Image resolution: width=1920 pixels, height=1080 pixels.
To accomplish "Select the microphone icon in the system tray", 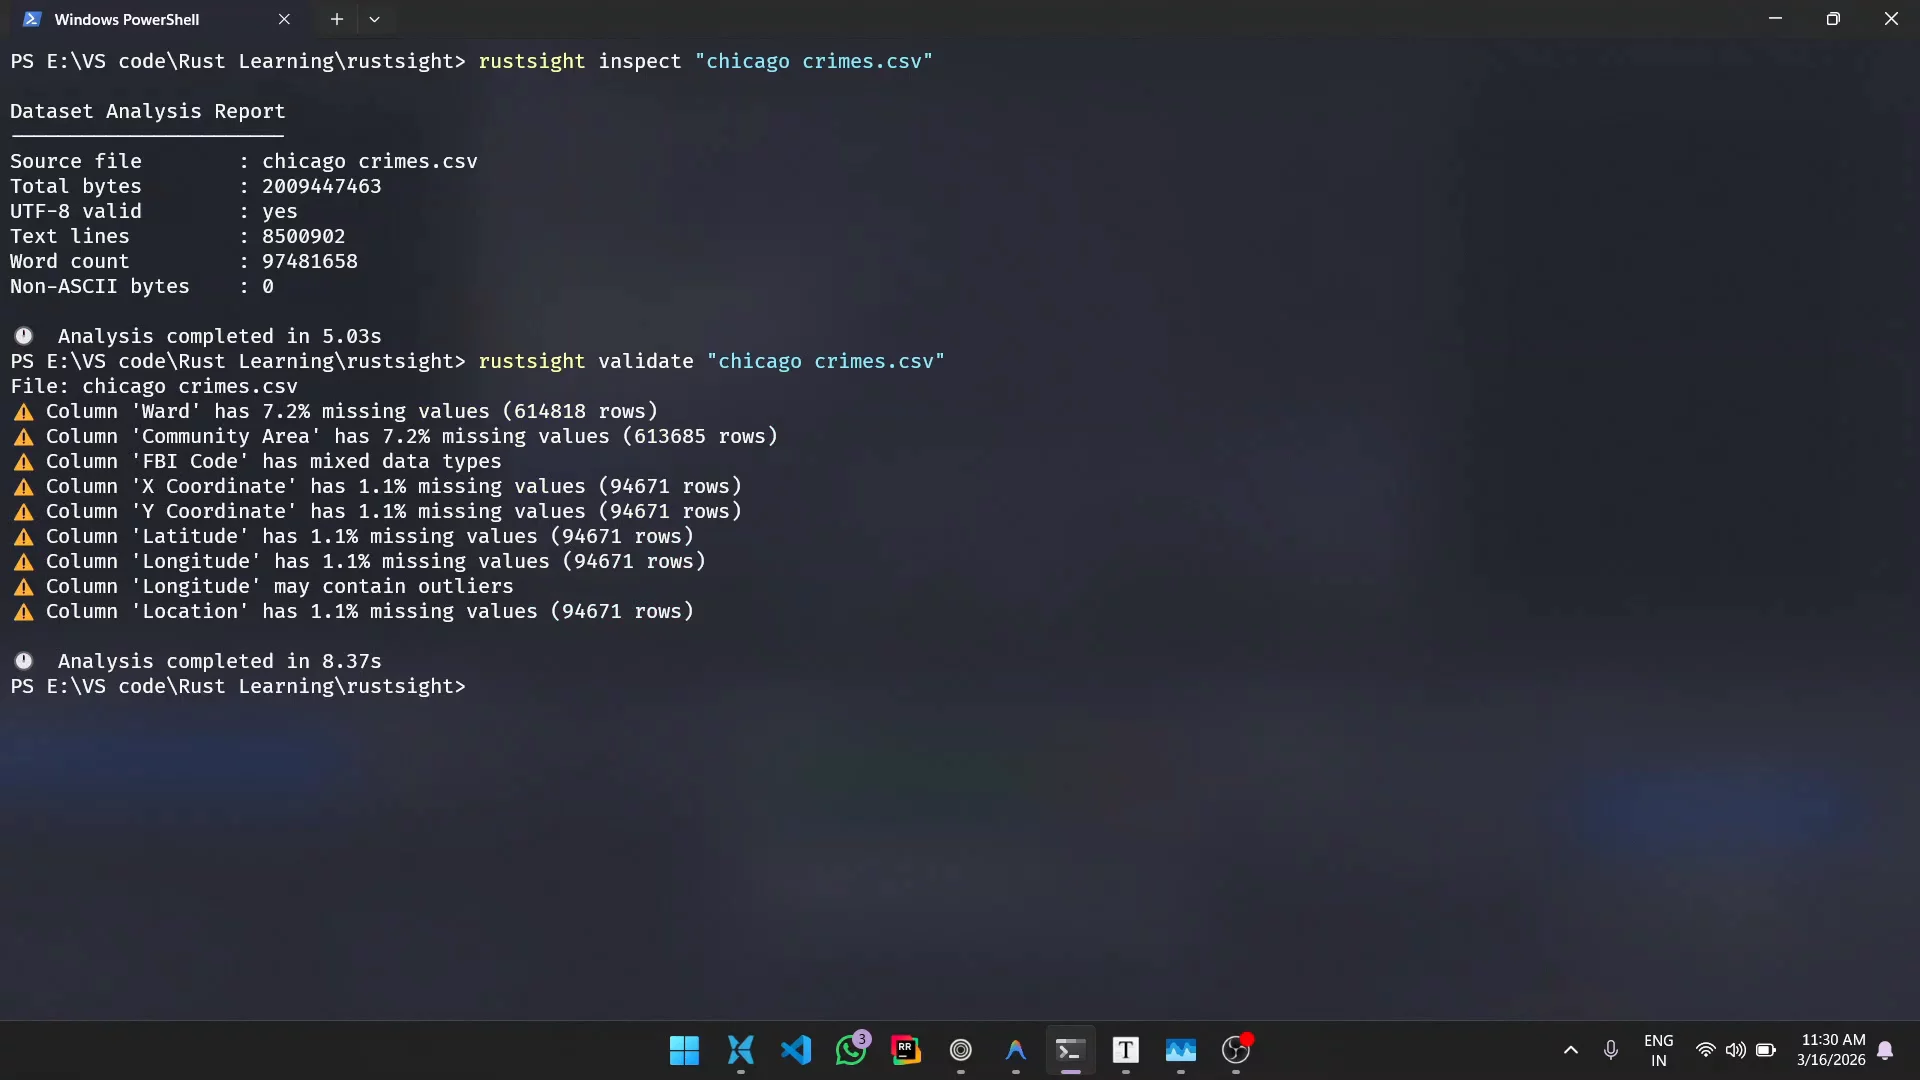I will click(x=1611, y=1050).
